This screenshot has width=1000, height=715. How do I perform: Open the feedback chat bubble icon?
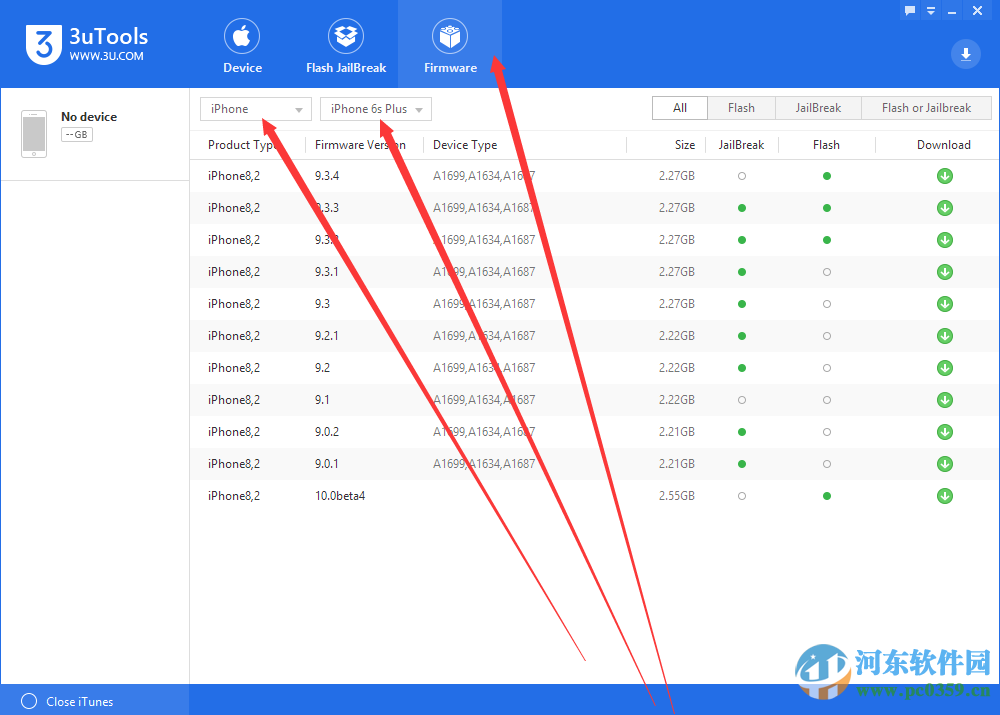[x=908, y=10]
